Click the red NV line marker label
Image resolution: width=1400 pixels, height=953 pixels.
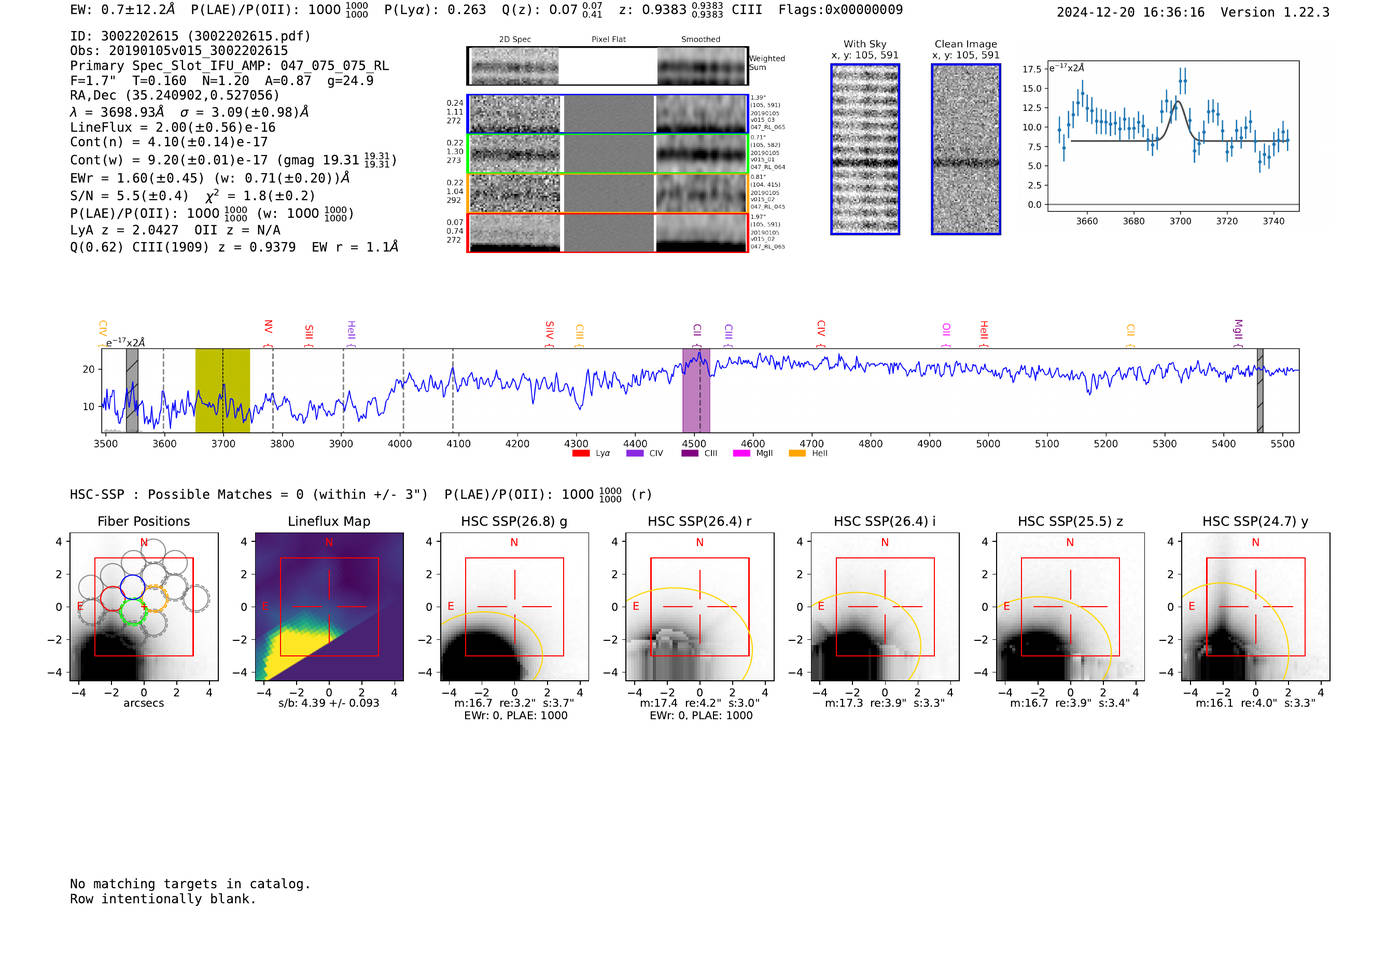coord(268,328)
